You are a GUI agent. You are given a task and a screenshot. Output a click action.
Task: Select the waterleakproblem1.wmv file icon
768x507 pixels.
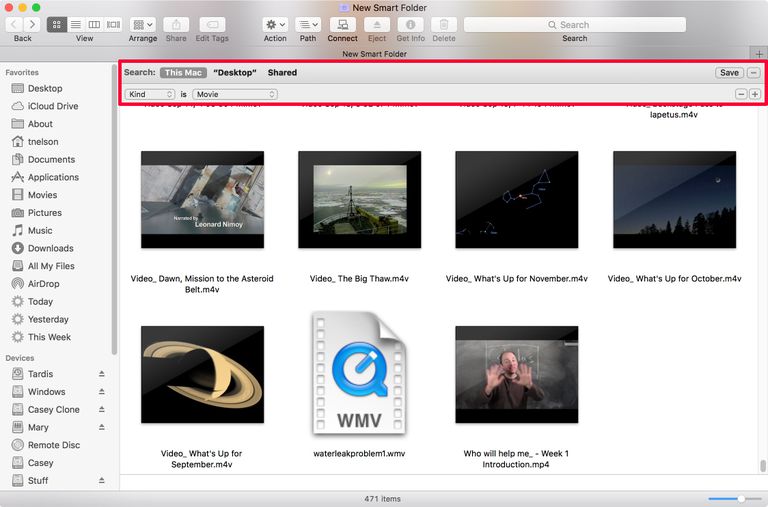click(x=360, y=373)
